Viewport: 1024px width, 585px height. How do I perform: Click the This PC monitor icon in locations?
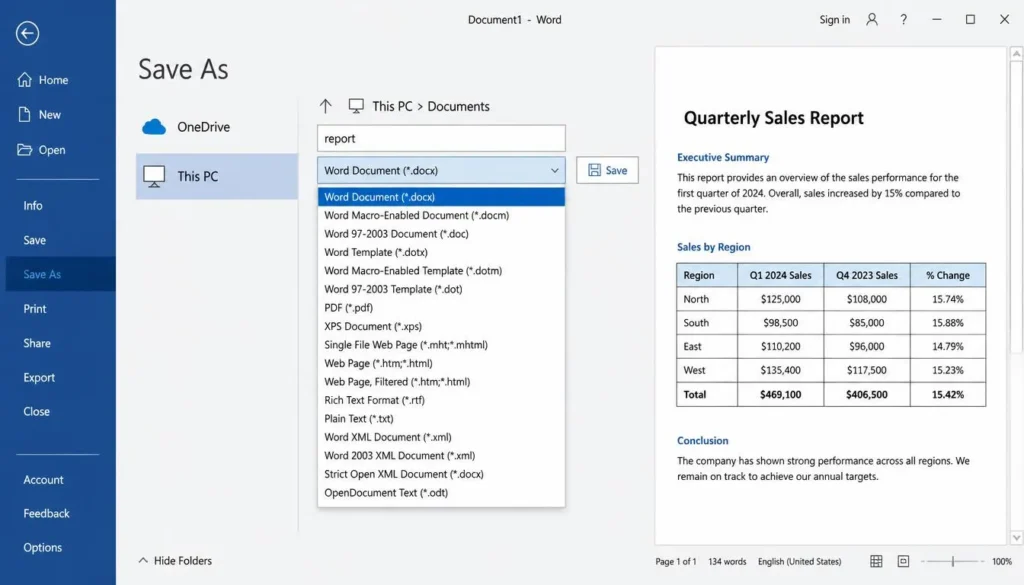tap(154, 176)
